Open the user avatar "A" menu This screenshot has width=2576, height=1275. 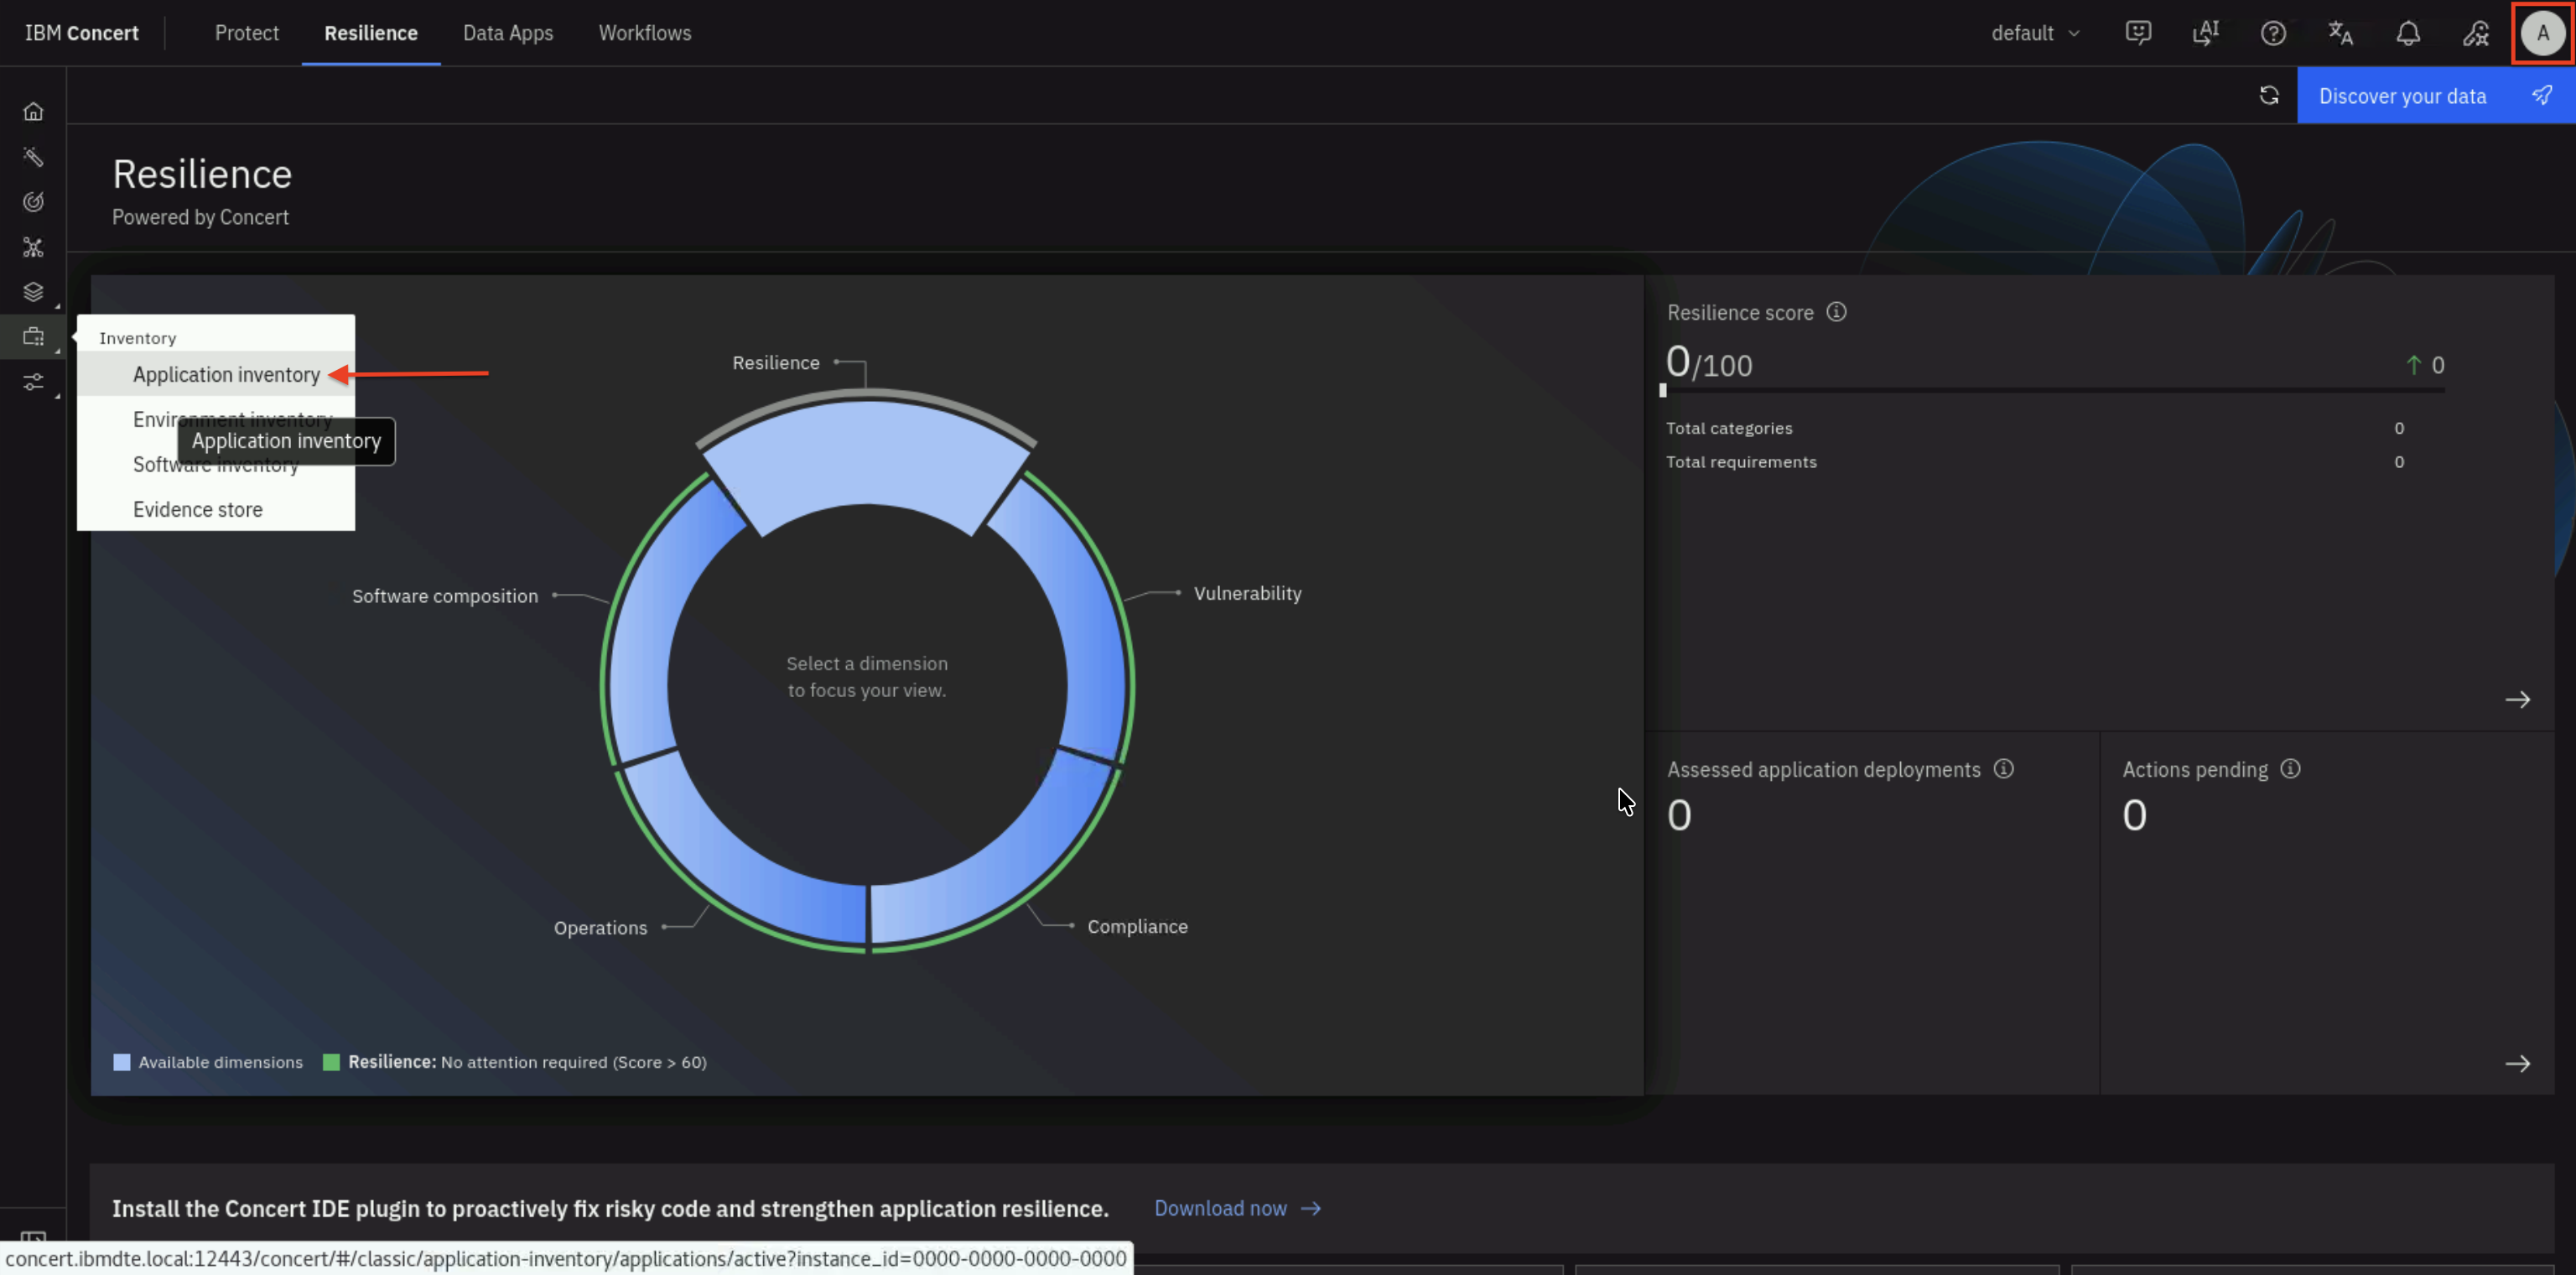[x=2543, y=33]
